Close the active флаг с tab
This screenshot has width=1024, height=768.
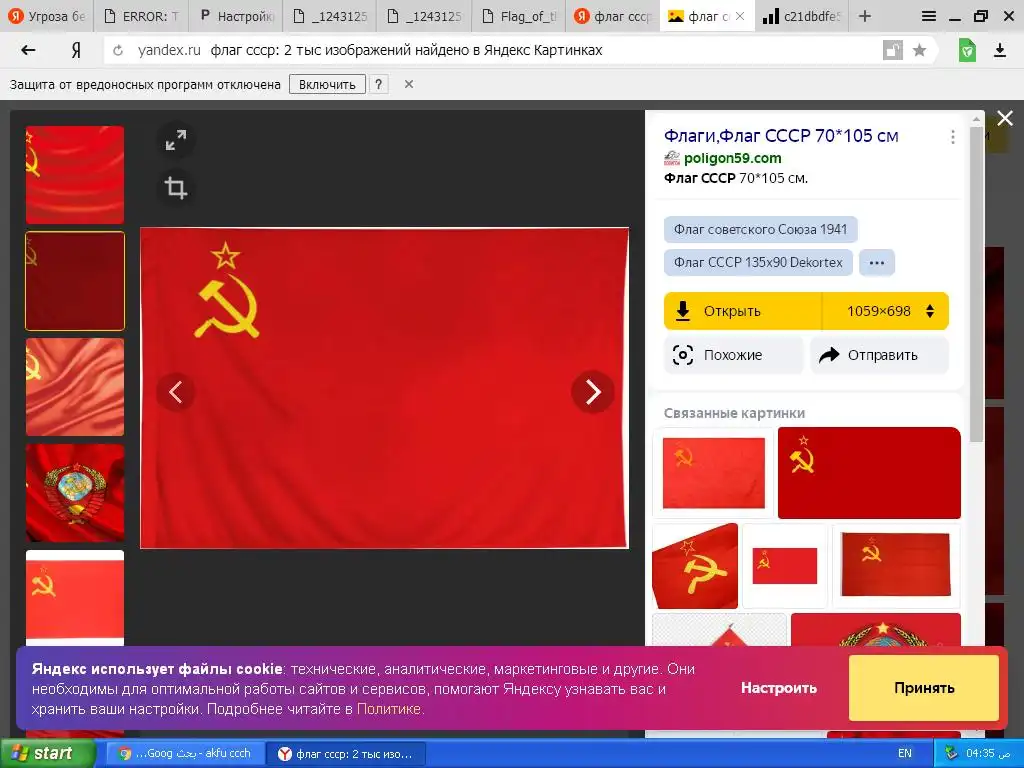click(740, 16)
